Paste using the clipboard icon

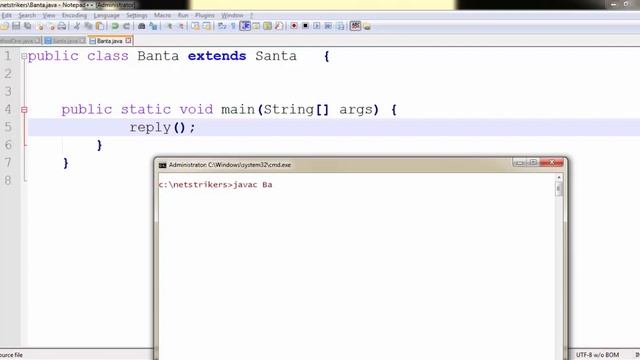[100, 26]
